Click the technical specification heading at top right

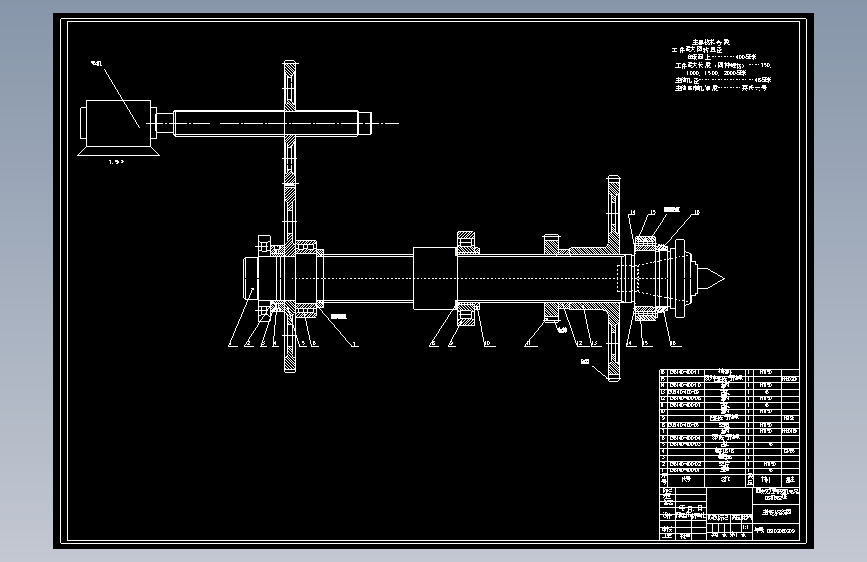(x=711, y=42)
